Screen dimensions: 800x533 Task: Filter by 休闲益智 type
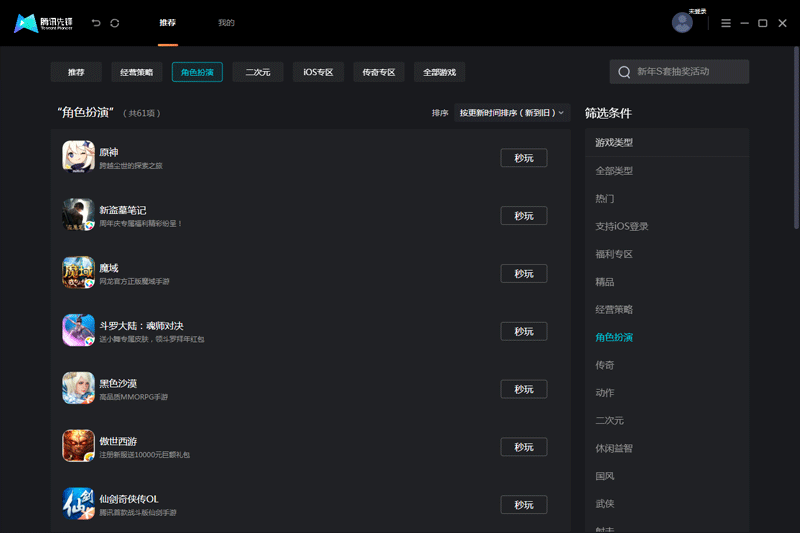tap(614, 448)
